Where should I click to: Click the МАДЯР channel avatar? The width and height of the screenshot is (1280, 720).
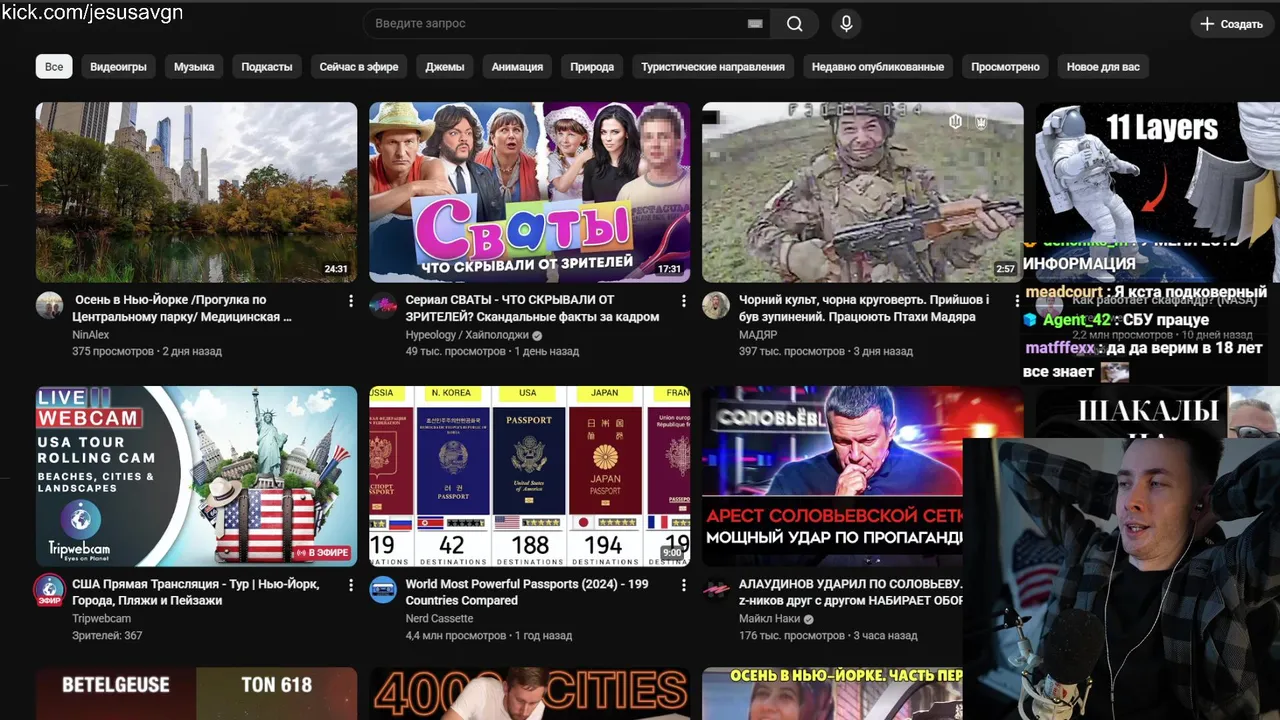pyautogui.click(x=715, y=305)
